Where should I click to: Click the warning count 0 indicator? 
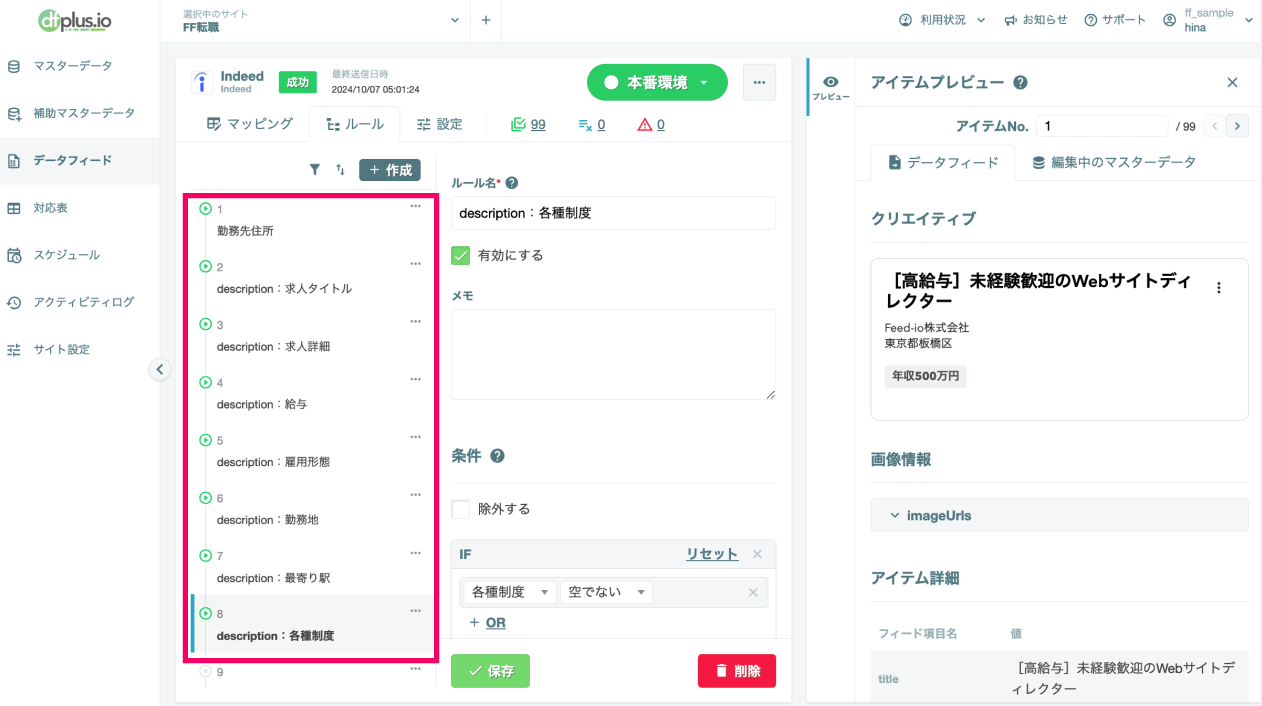point(651,125)
